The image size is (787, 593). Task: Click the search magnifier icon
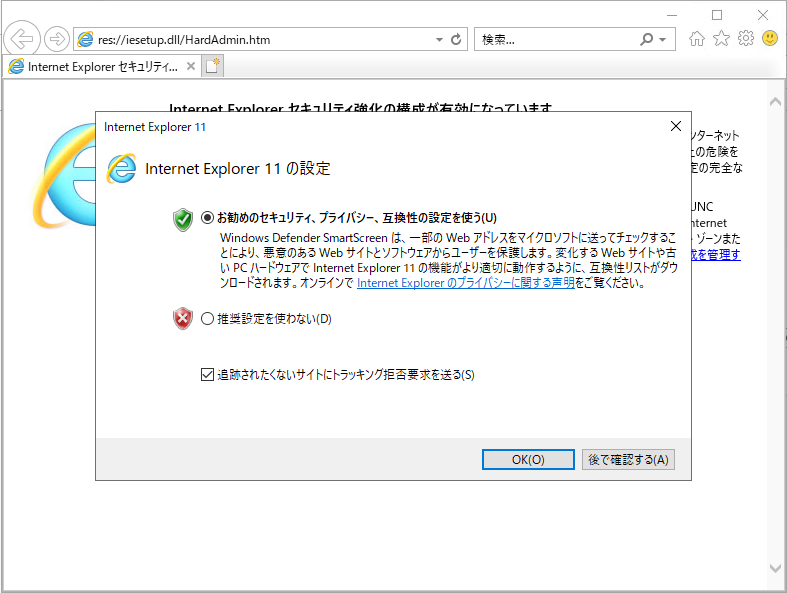click(647, 39)
